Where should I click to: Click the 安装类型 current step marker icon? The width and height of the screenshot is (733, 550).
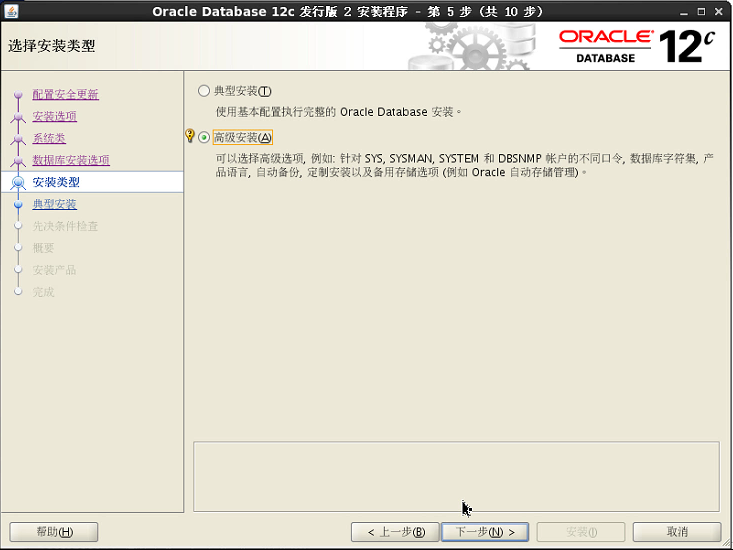pyautogui.click(x=18, y=182)
